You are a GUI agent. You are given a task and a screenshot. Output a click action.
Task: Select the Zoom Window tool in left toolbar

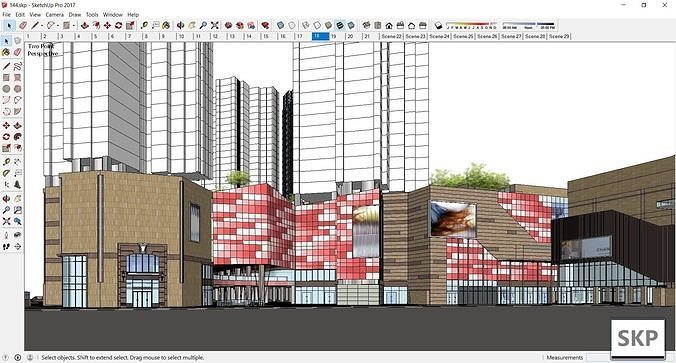17,210
